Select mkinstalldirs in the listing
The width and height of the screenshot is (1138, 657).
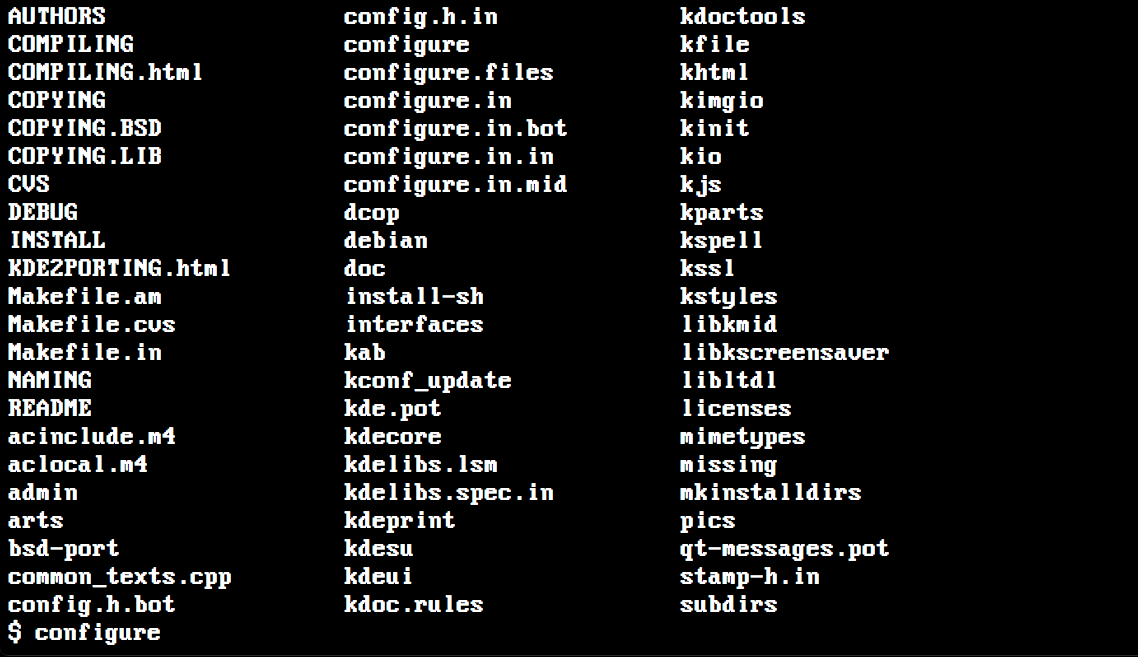(771, 493)
